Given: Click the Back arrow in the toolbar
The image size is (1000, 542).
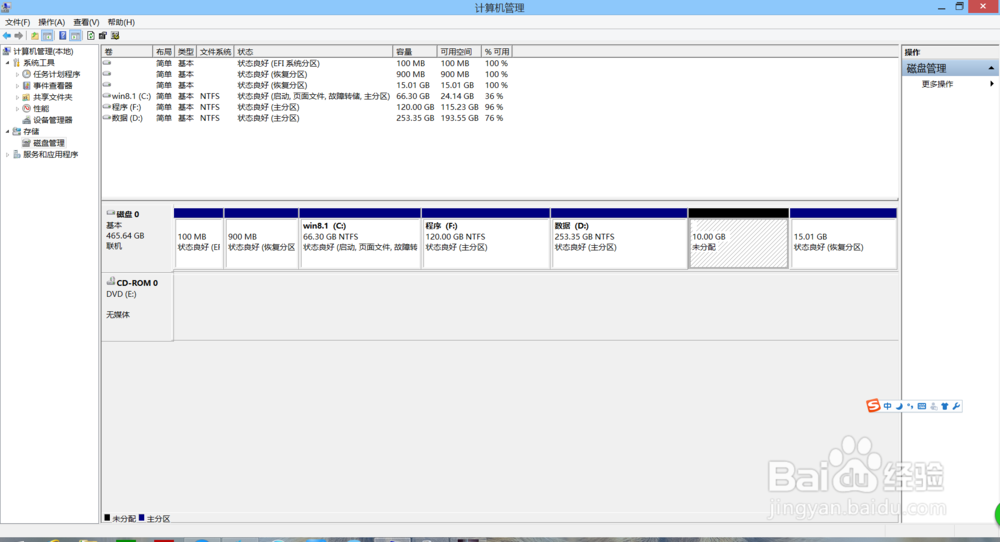Looking at the screenshot, I should tap(6, 36).
